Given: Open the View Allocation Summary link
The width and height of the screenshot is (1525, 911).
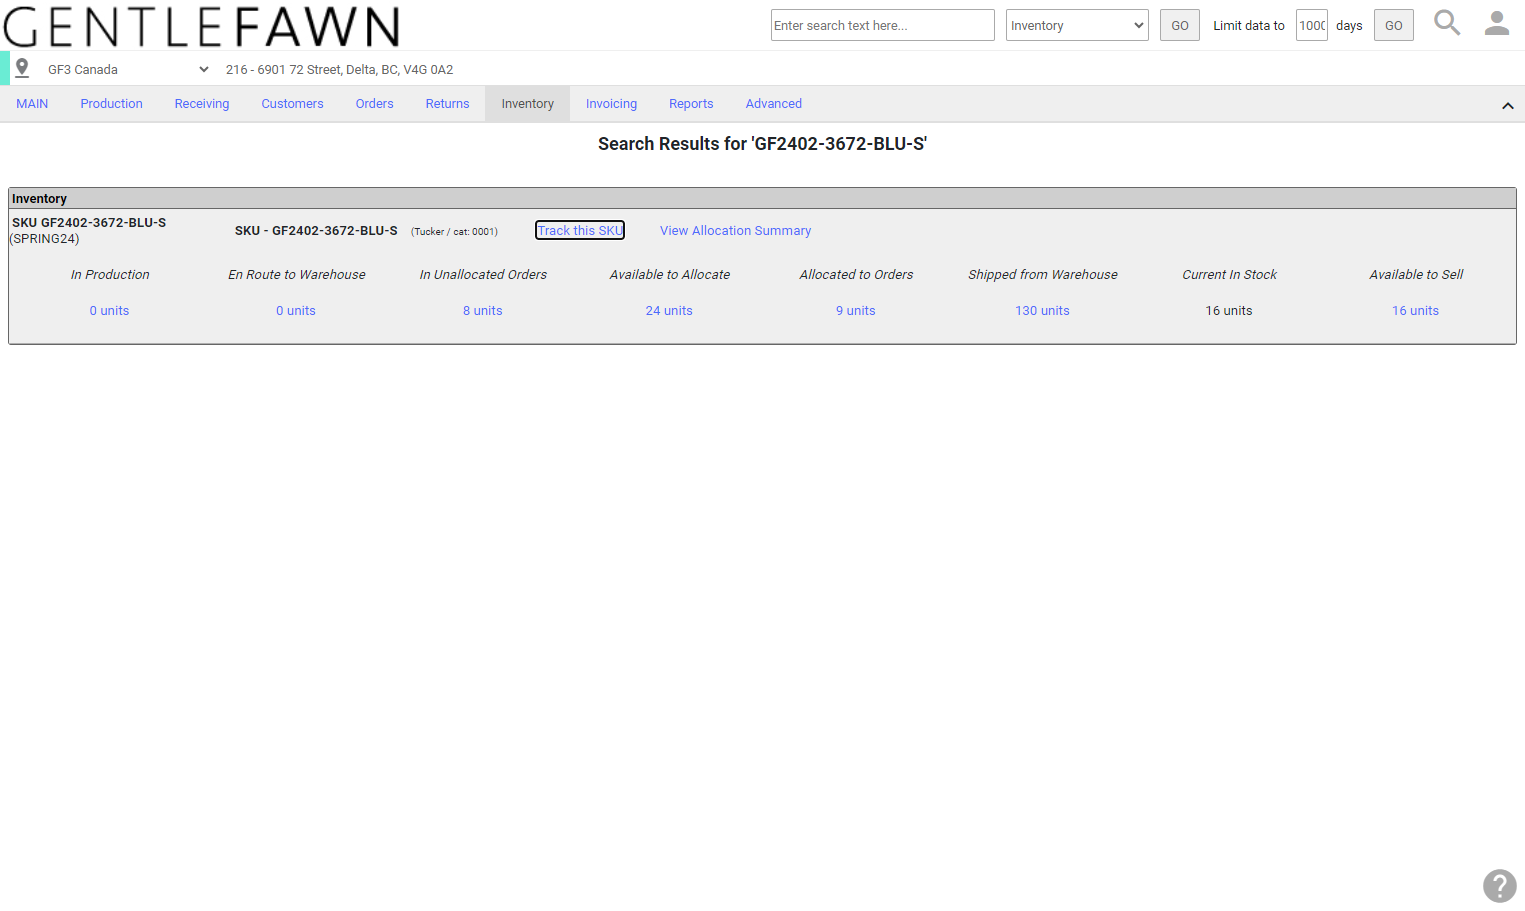Looking at the screenshot, I should (735, 231).
